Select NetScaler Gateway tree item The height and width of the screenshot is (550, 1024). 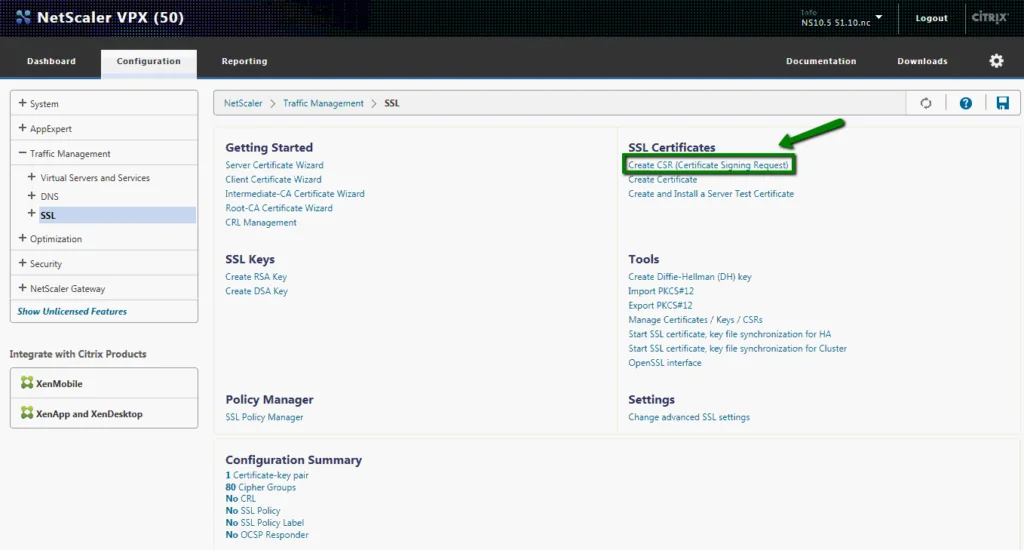pos(67,289)
